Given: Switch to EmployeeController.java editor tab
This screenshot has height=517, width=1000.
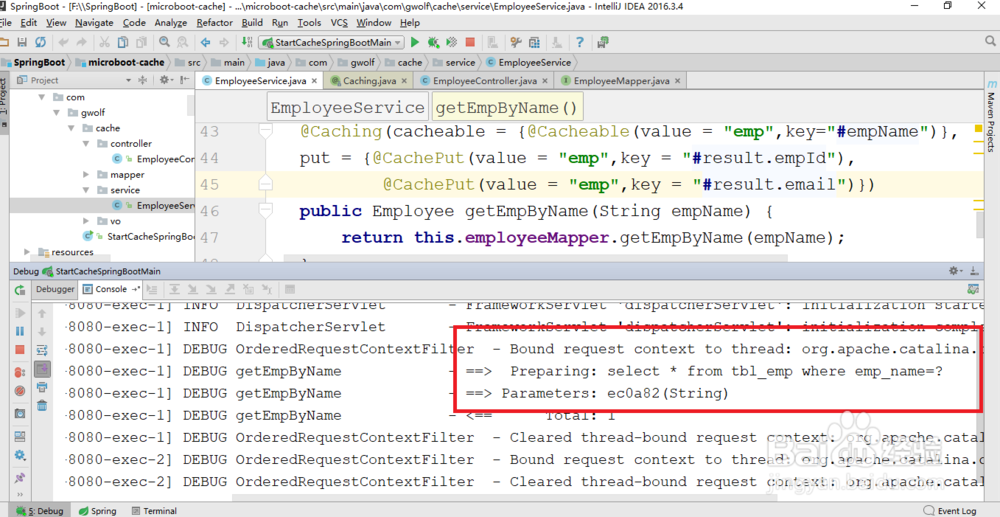Looking at the screenshot, I should click(x=484, y=81).
